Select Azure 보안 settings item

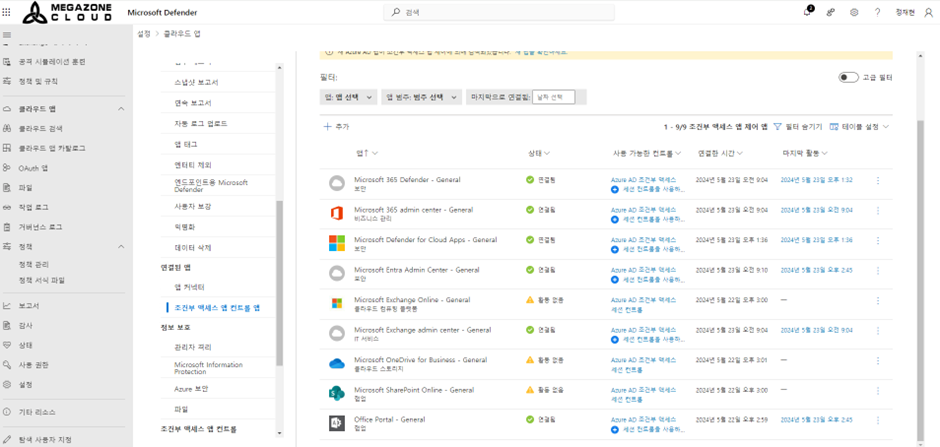pyautogui.click(x=191, y=389)
